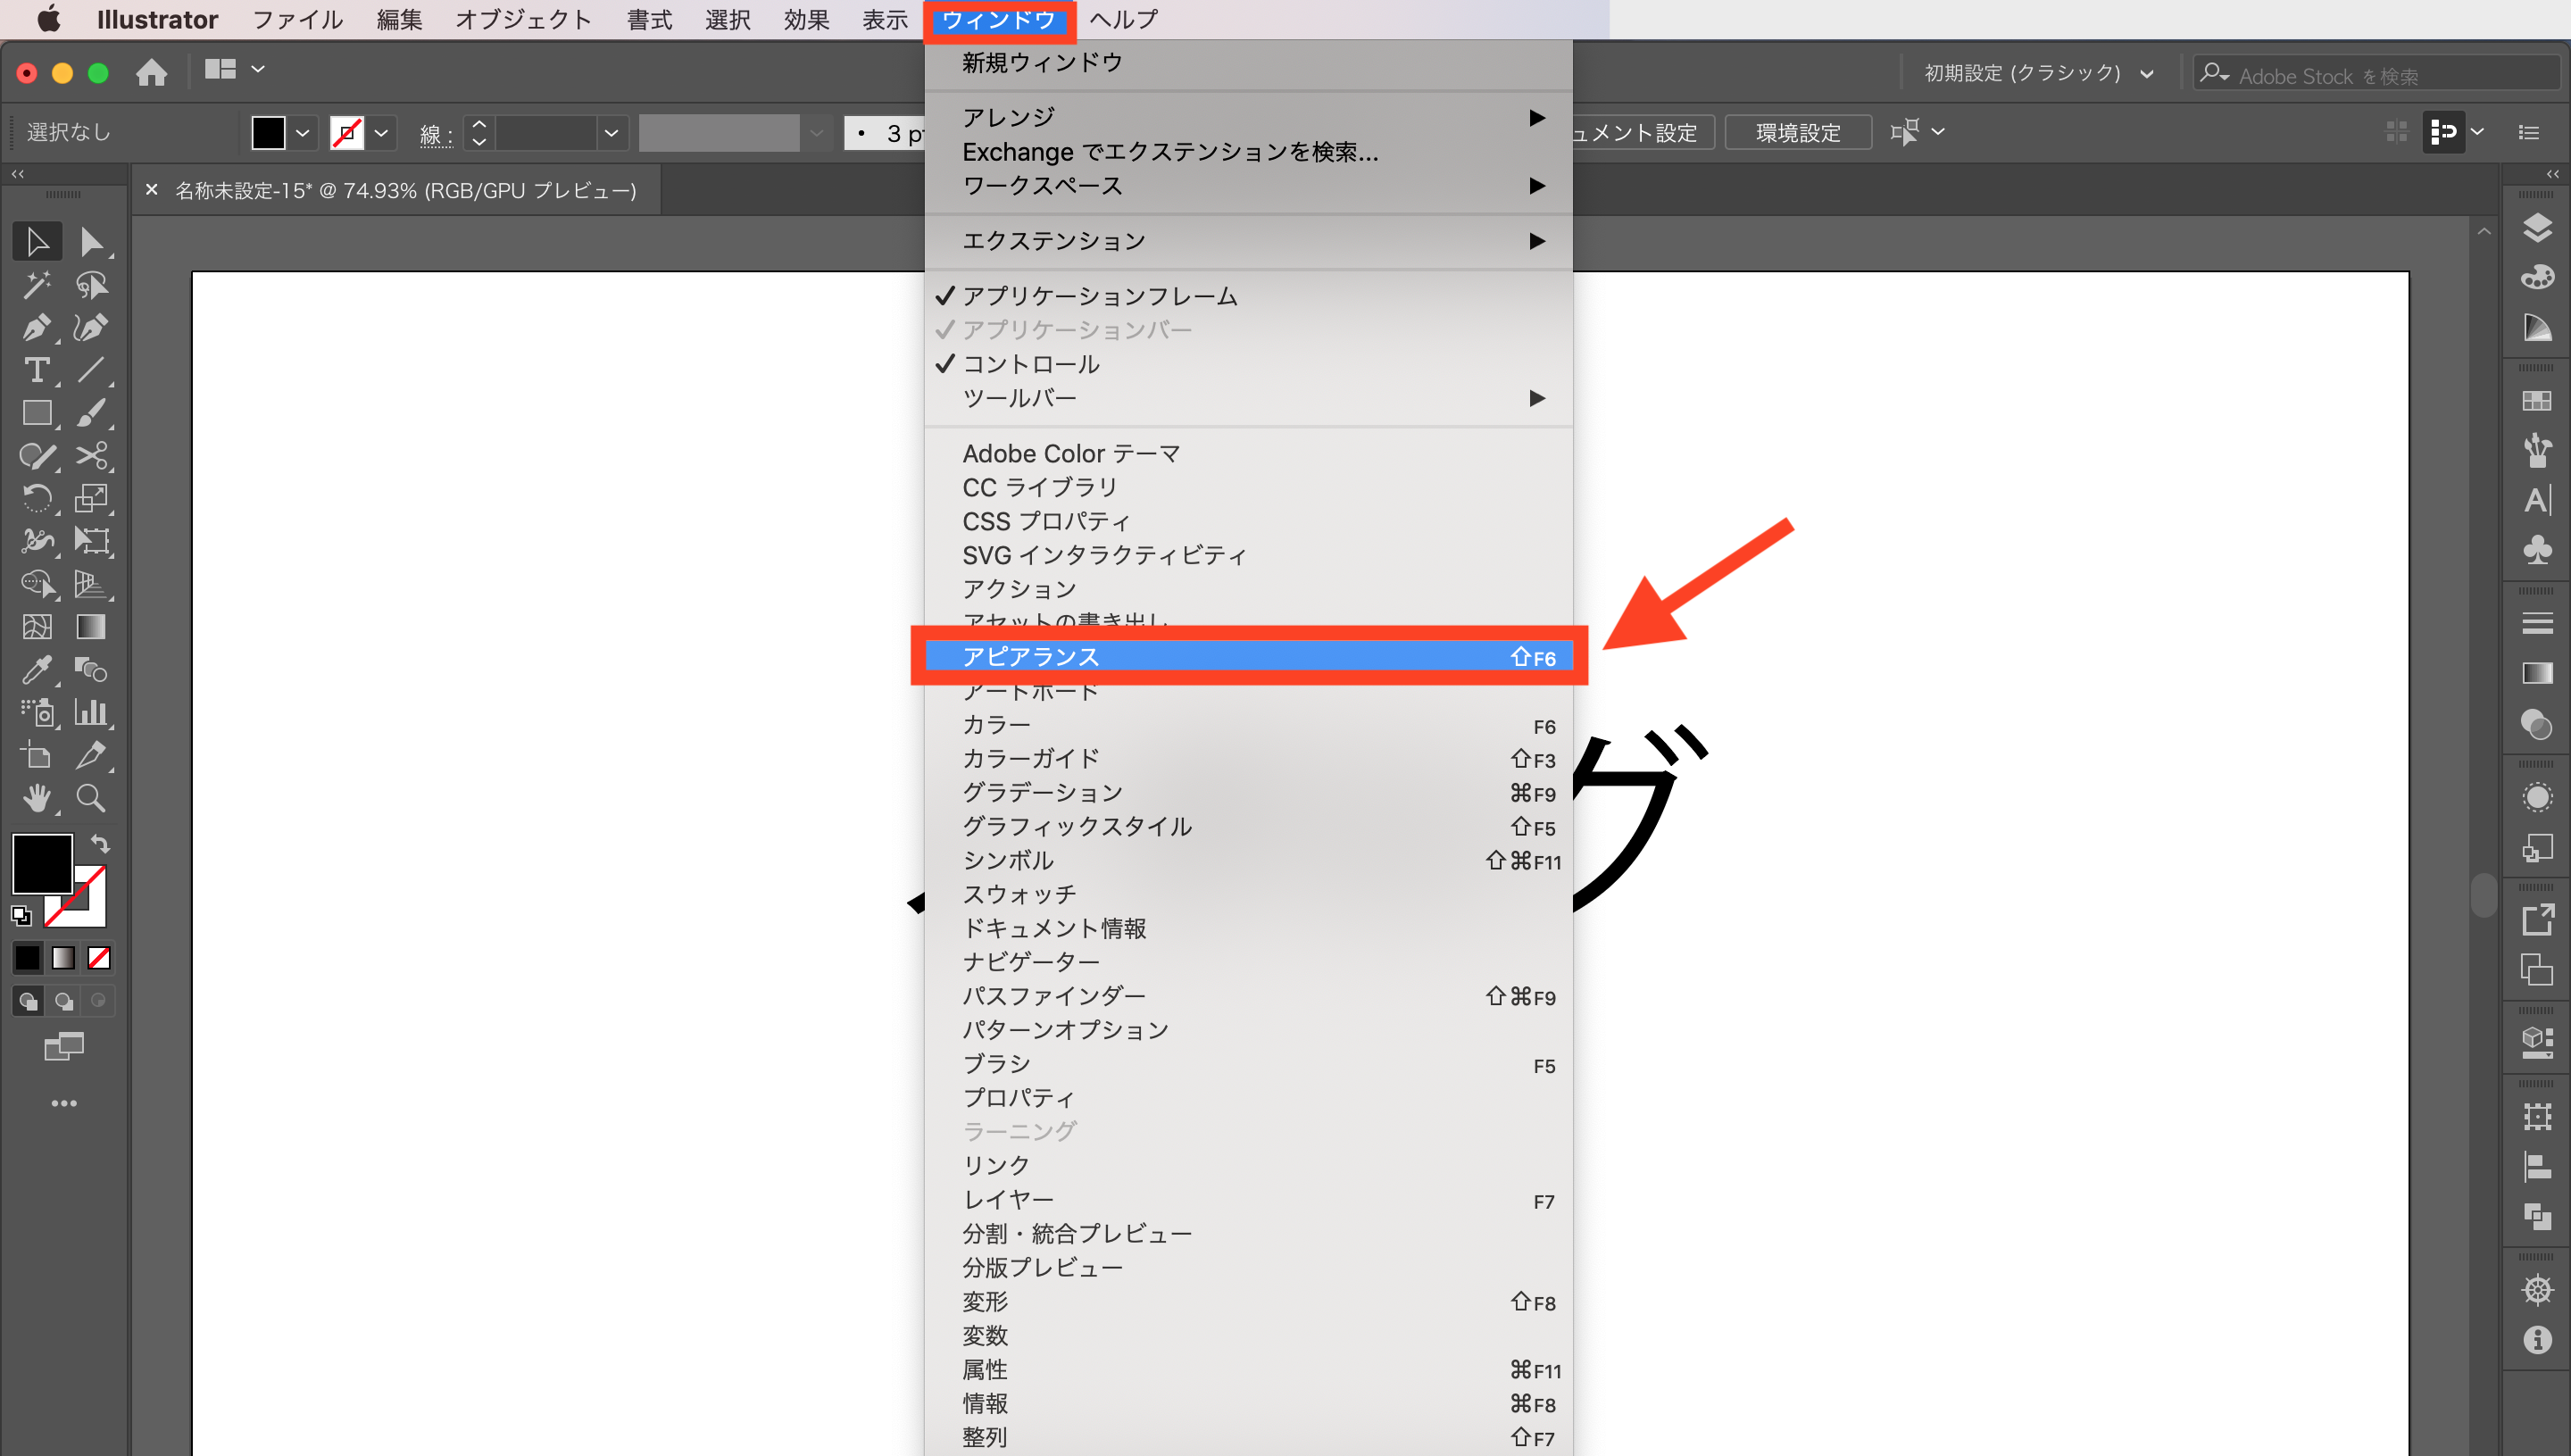The image size is (2571, 1456).
Task: Click the black fill swatch in control bar
Action: pyautogui.click(x=268, y=132)
